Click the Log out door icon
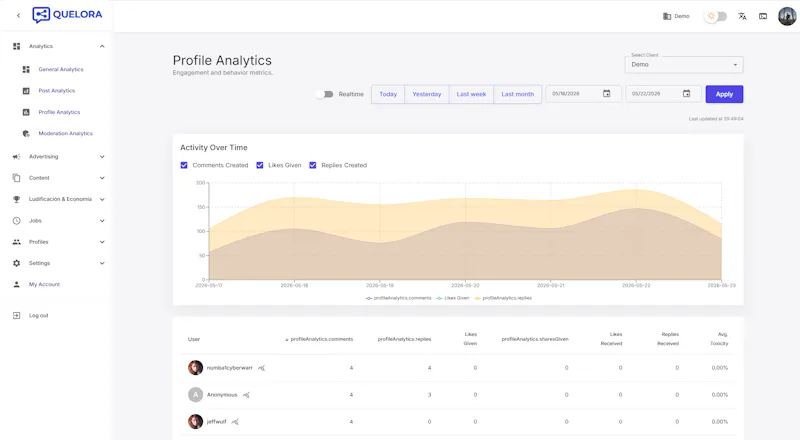Viewport: 800px width, 440px height. (16, 315)
